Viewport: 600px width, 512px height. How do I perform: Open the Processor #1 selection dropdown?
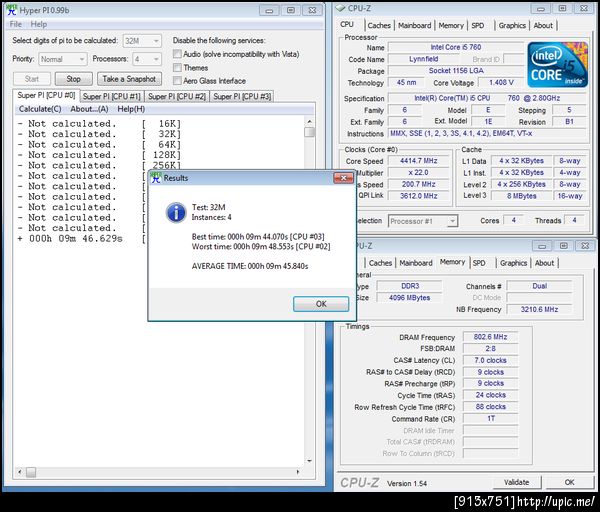click(423, 221)
